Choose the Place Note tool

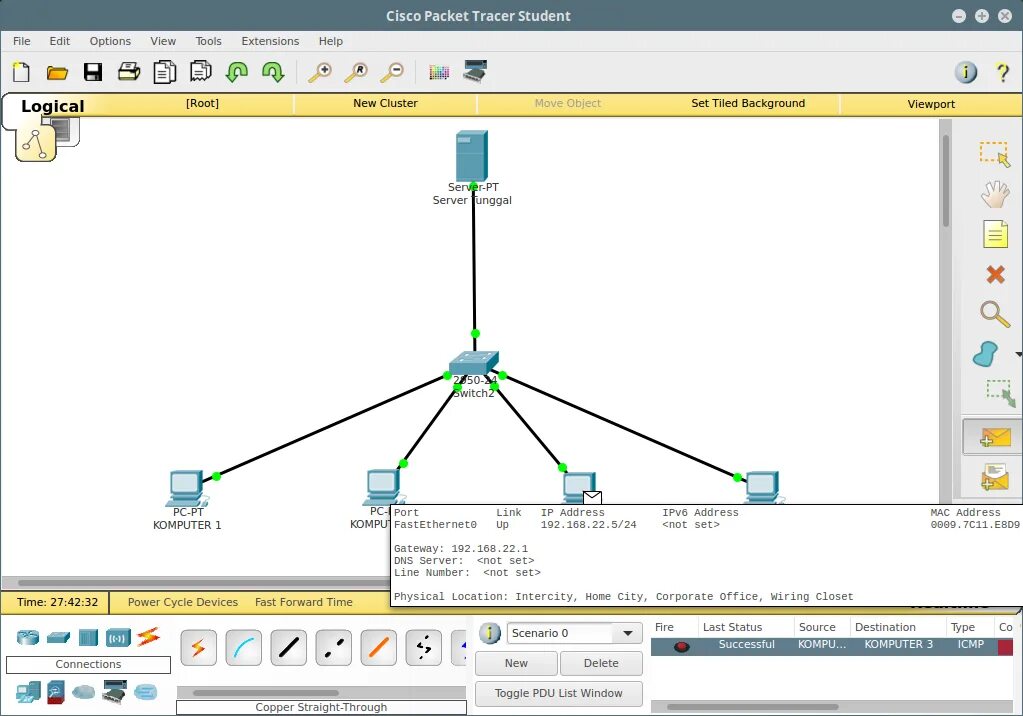(995, 234)
